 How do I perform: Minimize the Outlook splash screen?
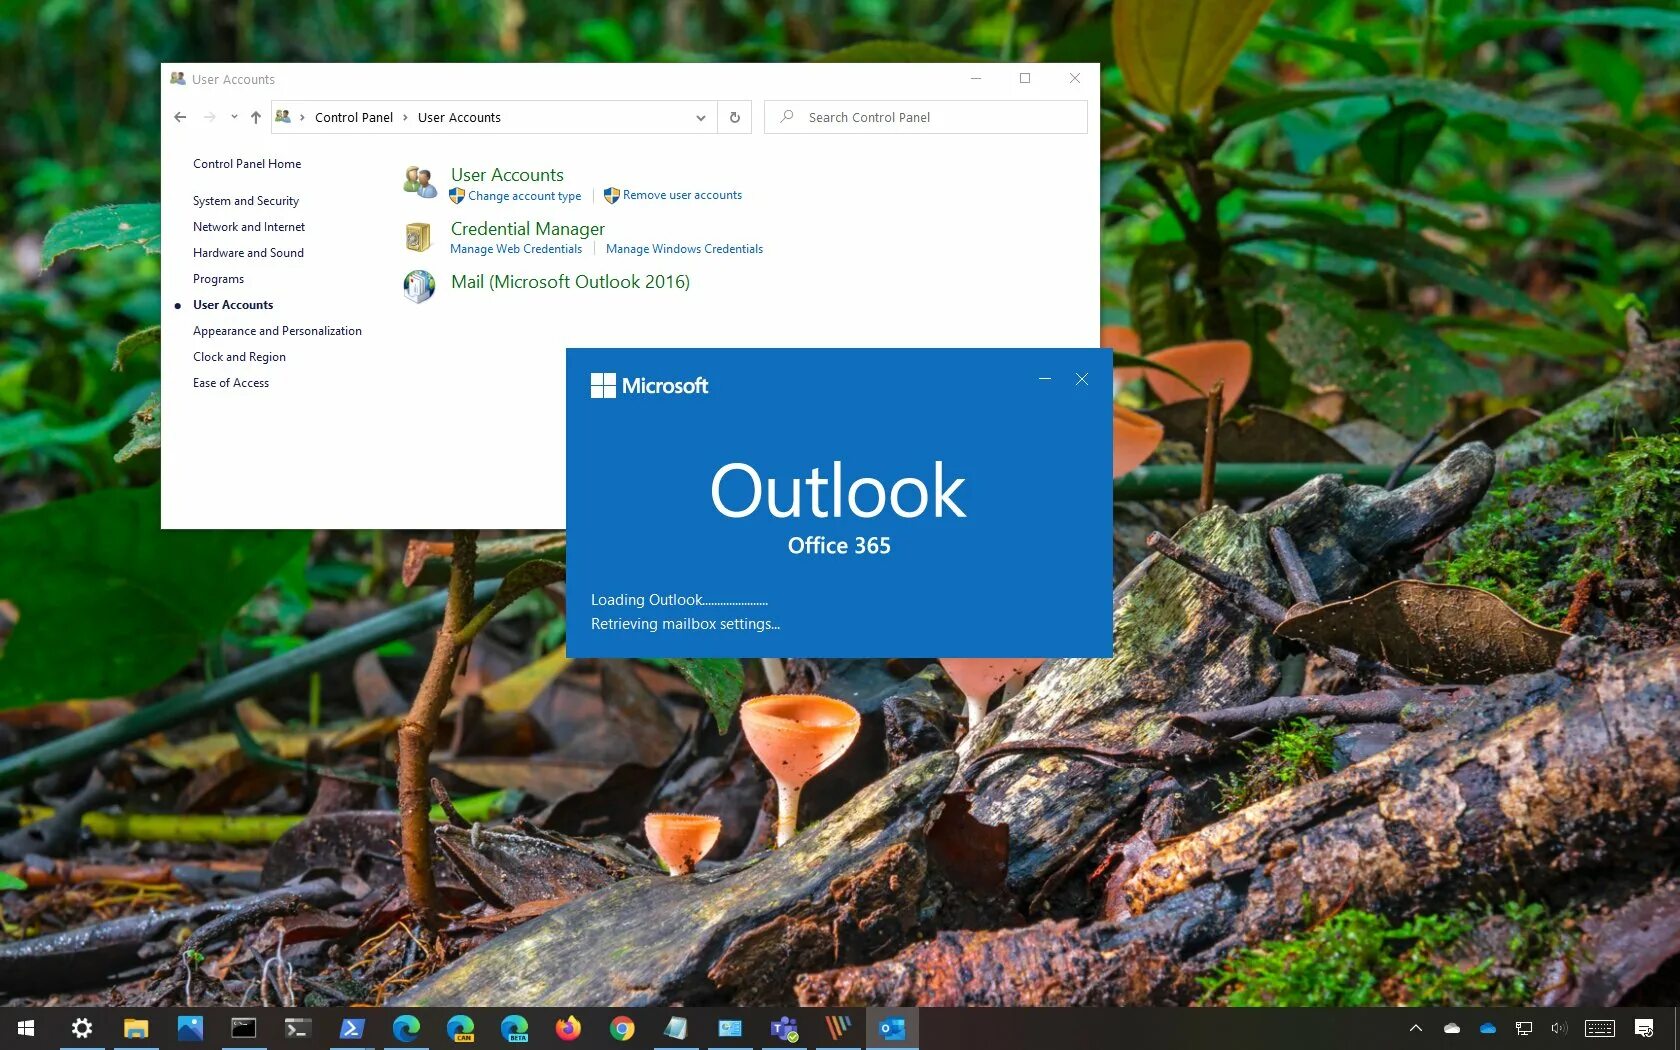1045,379
